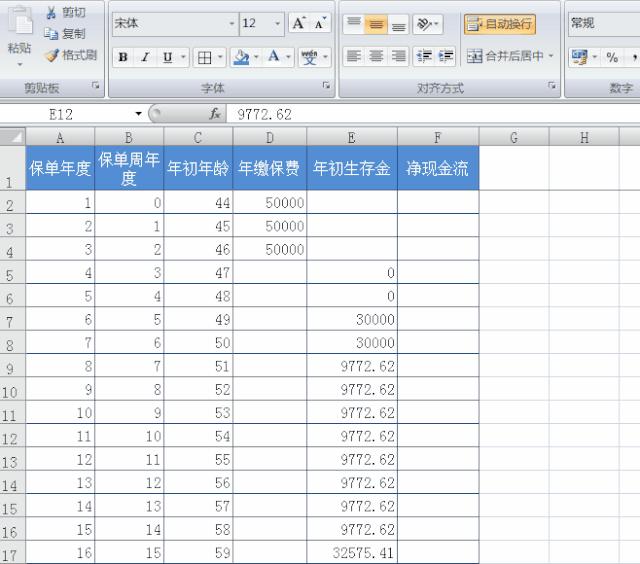
Task: Click the phonetic guide (wén) icon
Action: click(309, 58)
